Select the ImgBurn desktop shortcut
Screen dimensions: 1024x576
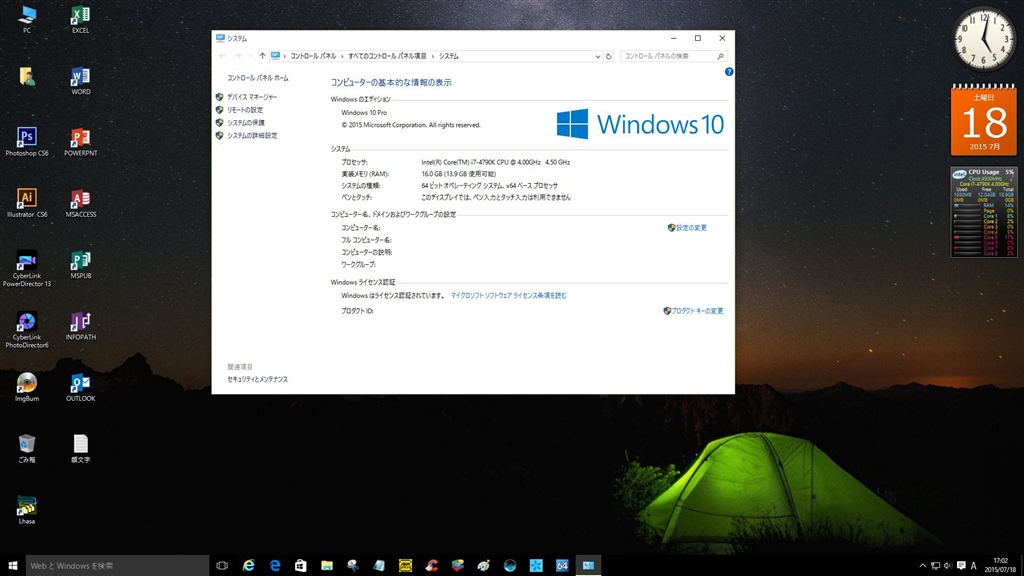[27, 387]
